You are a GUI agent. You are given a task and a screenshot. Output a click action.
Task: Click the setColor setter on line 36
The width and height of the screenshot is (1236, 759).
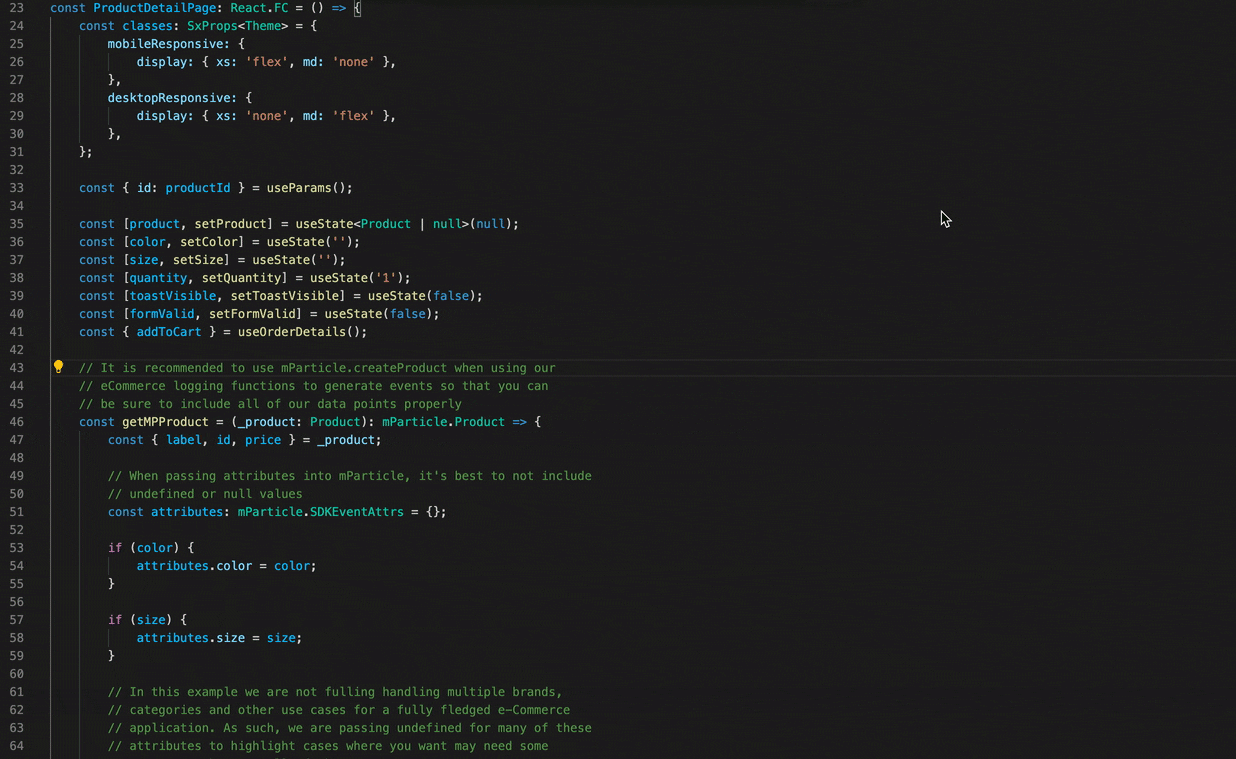click(209, 242)
